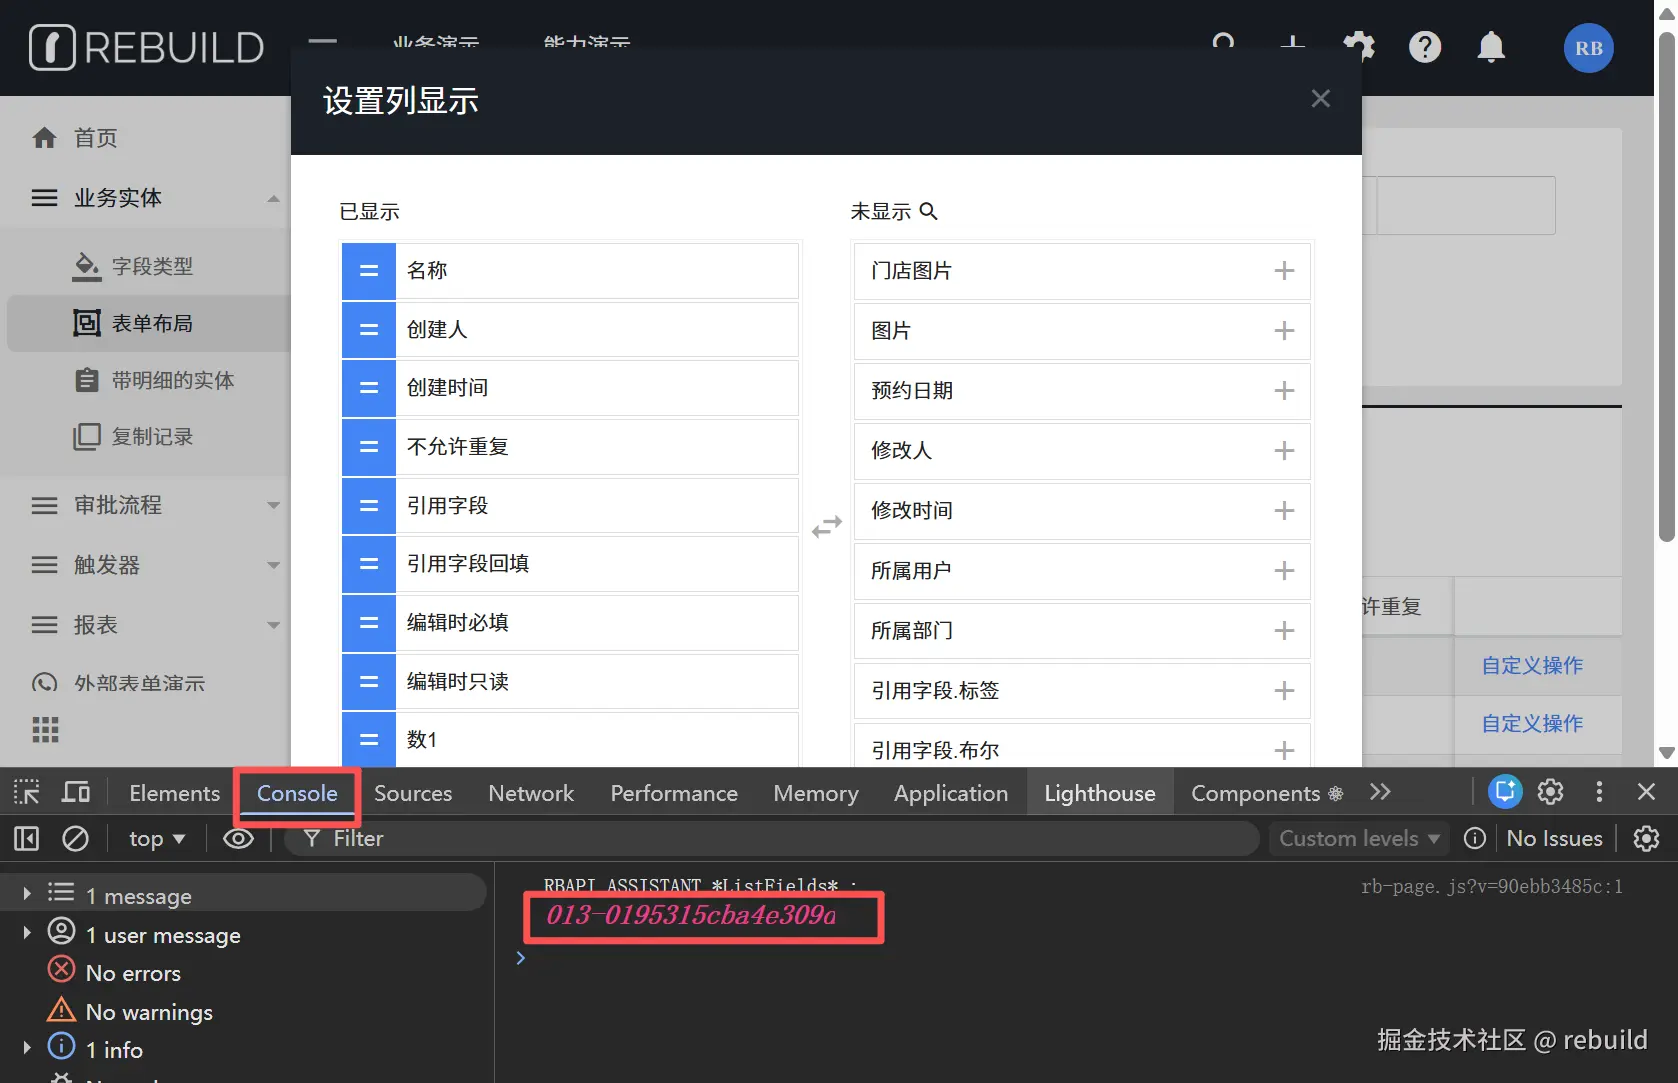Toggle the device emulation toolbar
Viewport: 1678px width, 1083px height.
[x=76, y=791]
